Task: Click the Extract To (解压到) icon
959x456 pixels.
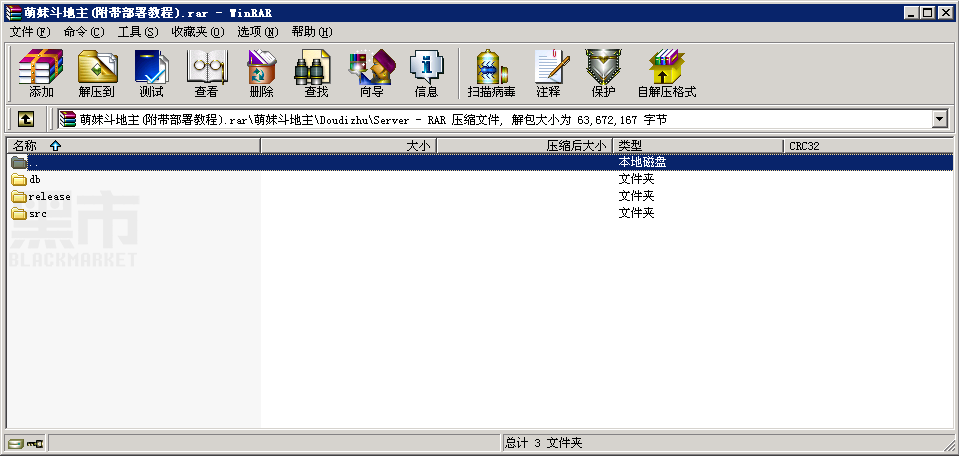Action: pos(97,73)
